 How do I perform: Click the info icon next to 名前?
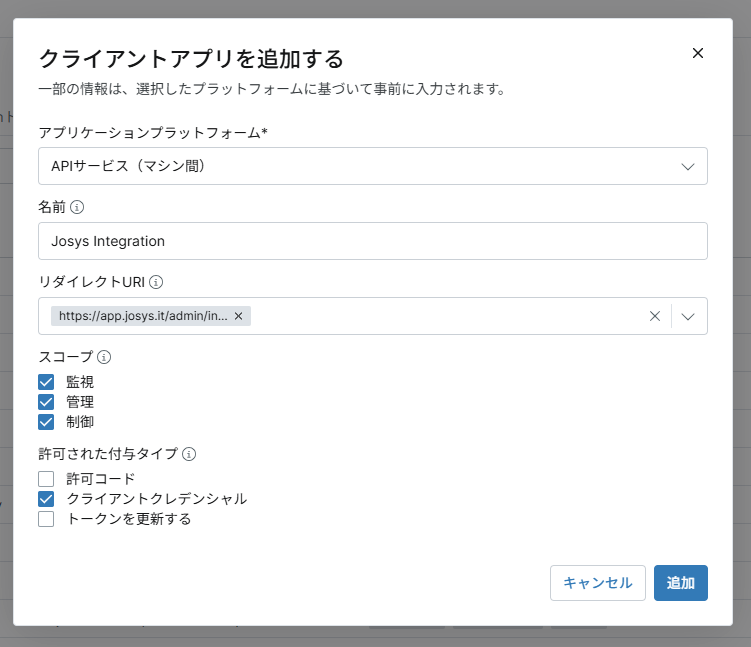(x=77, y=208)
